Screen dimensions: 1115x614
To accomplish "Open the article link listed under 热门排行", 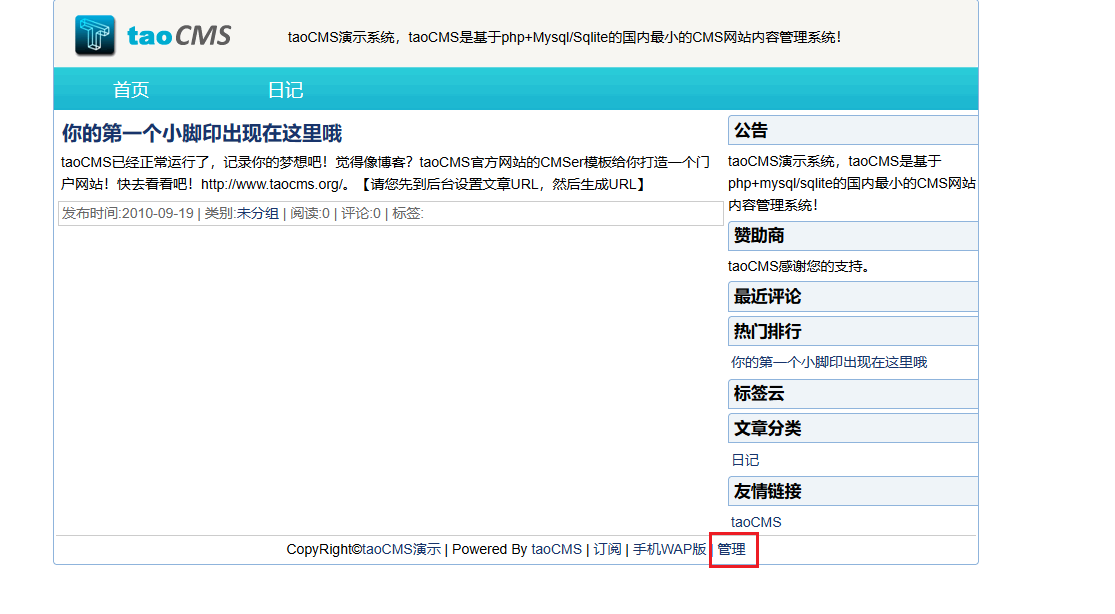I will click(829, 362).
